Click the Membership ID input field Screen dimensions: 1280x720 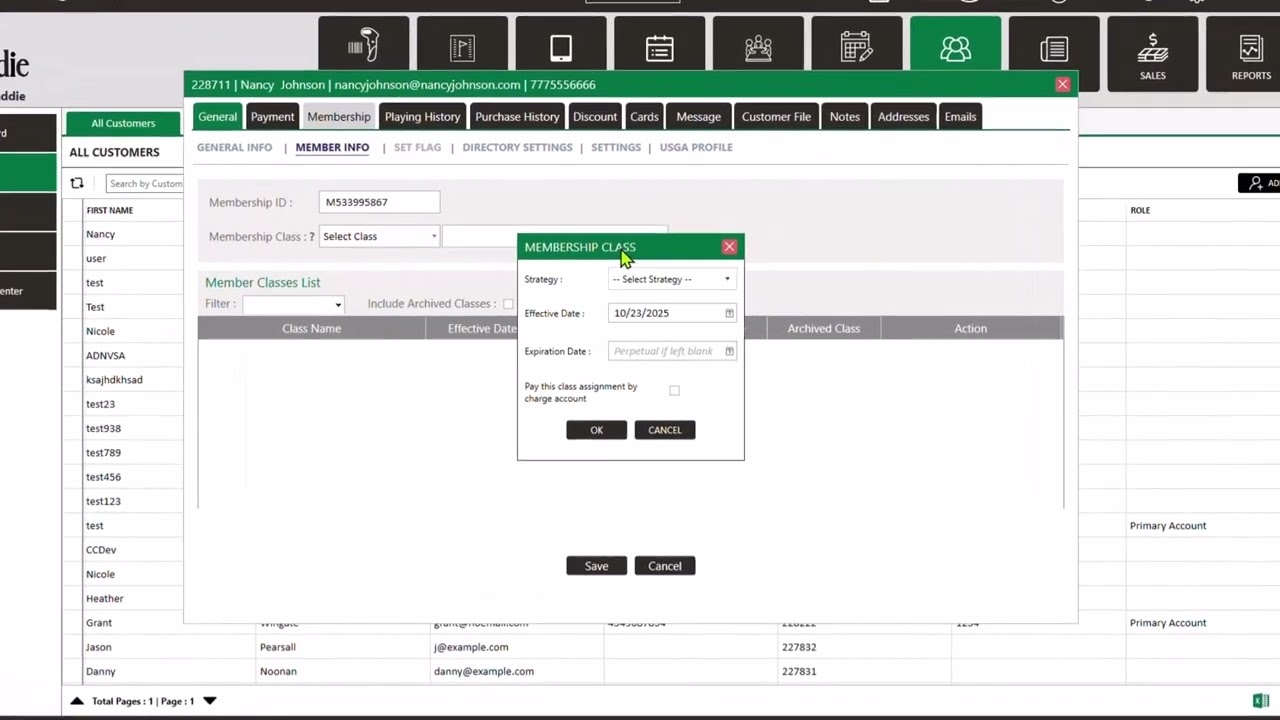[x=379, y=202]
